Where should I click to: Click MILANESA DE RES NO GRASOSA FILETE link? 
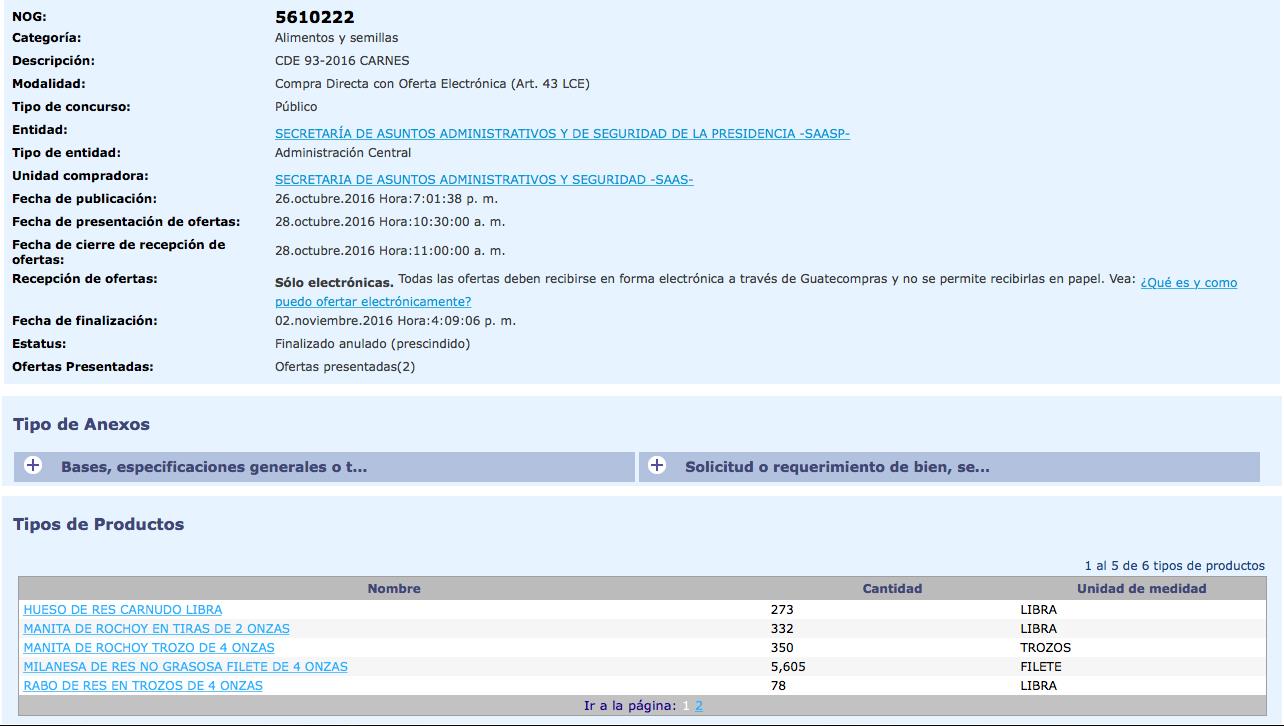point(185,667)
